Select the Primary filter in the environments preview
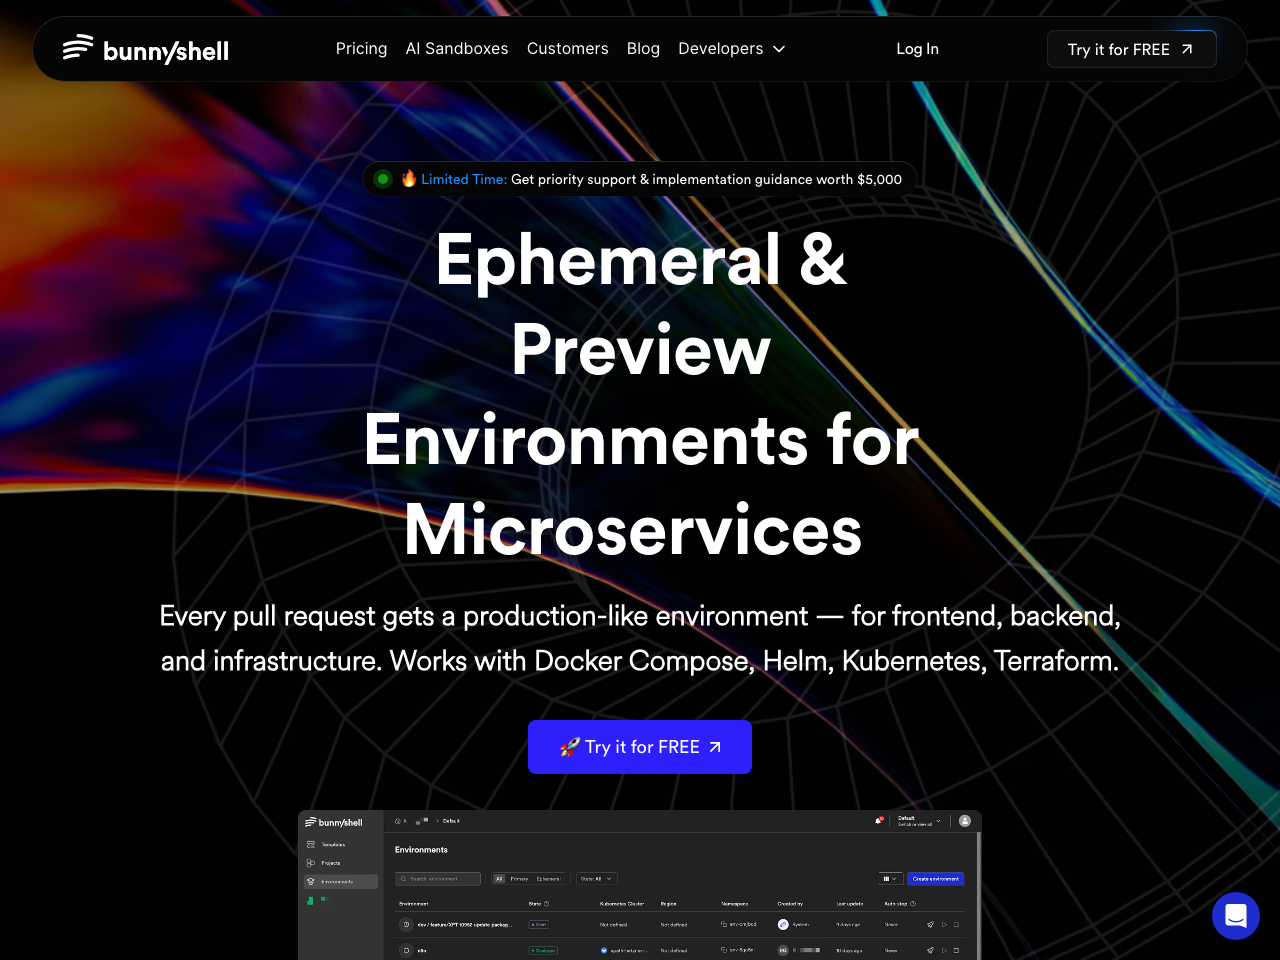The image size is (1280, 960). pyautogui.click(x=519, y=879)
